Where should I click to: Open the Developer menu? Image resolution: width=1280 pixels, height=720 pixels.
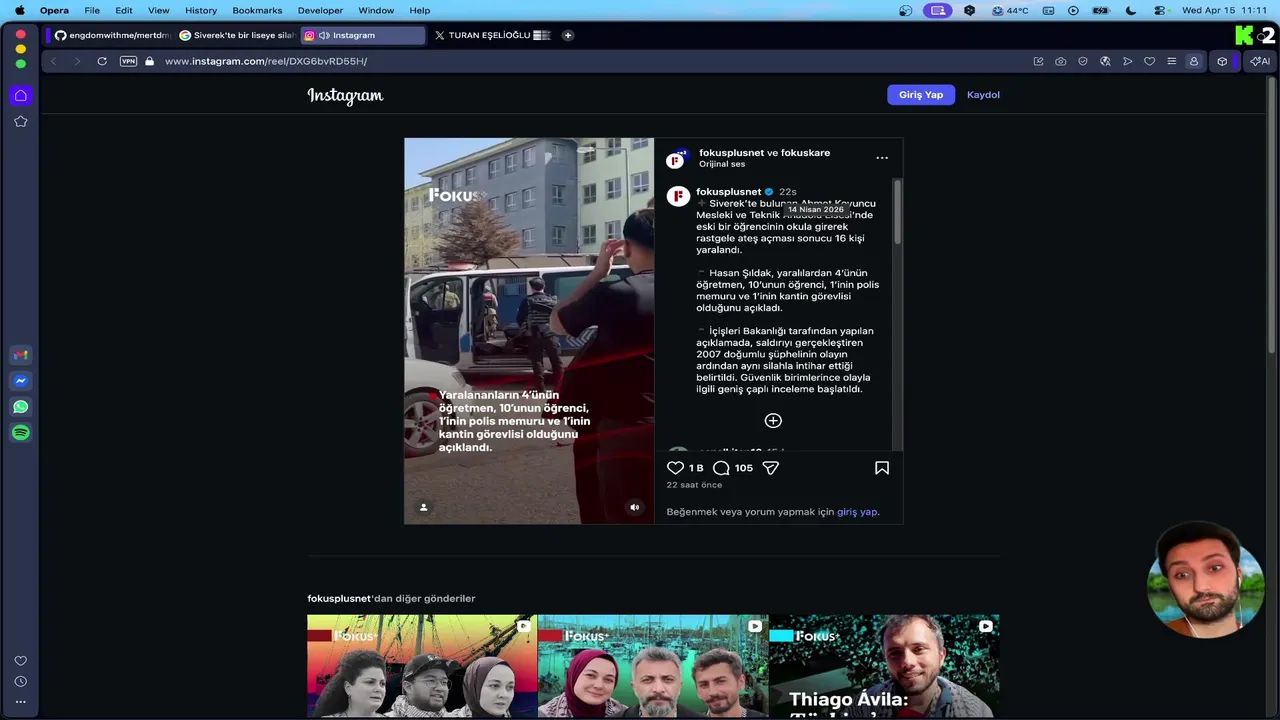coord(320,10)
